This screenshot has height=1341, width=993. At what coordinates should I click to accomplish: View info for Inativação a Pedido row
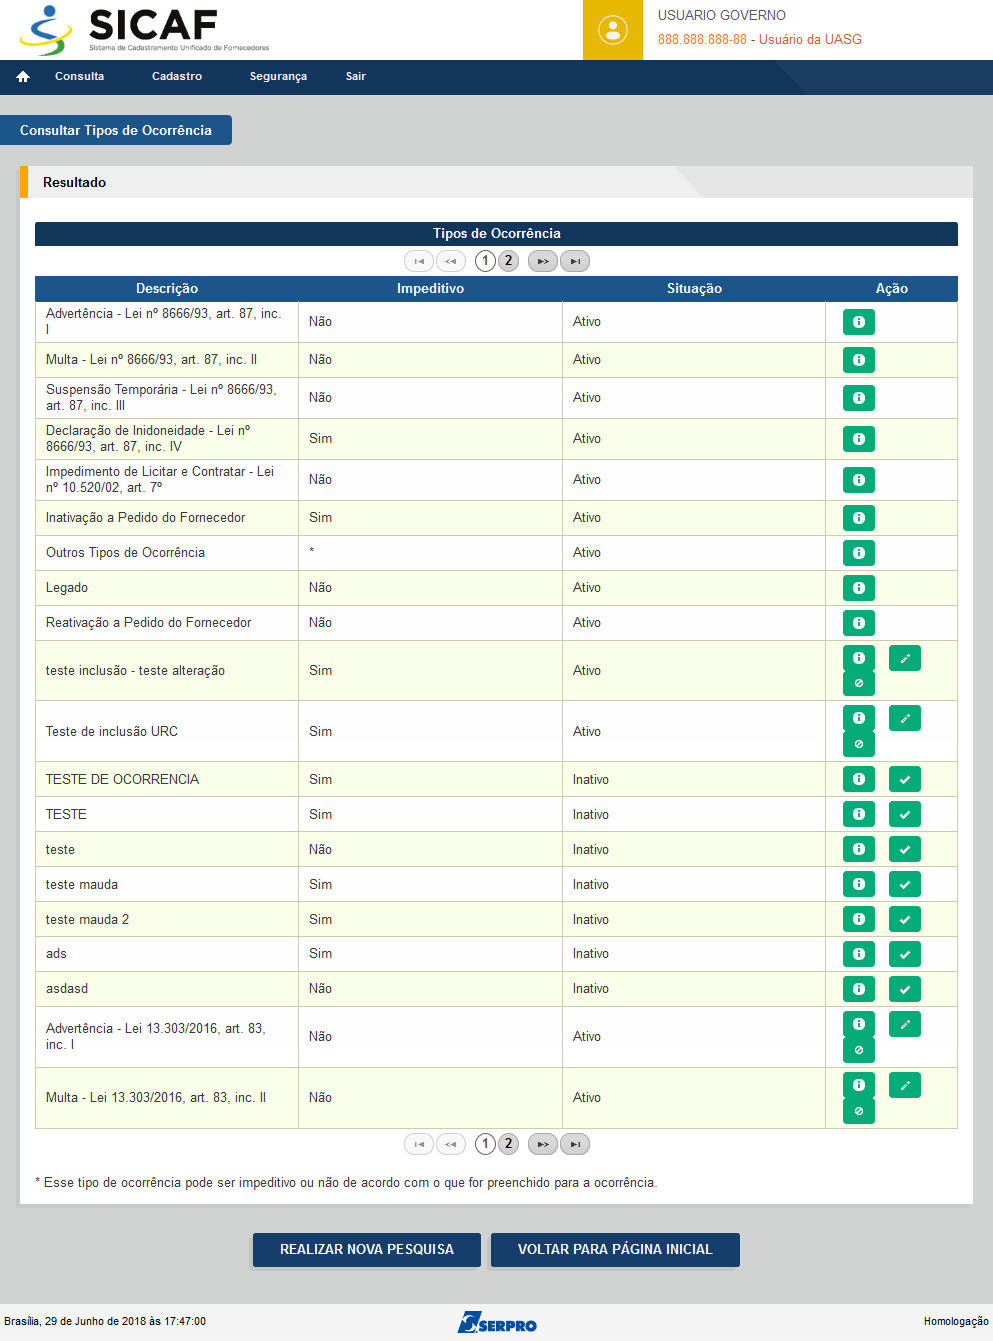[x=859, y=518]
